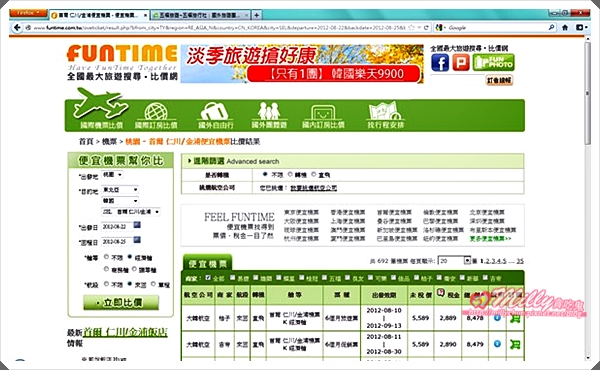Viewport: 600px width, 370px height.
Task: Select the transfer (轉機) radio in advanced search
Action: [x=290, y=174]
